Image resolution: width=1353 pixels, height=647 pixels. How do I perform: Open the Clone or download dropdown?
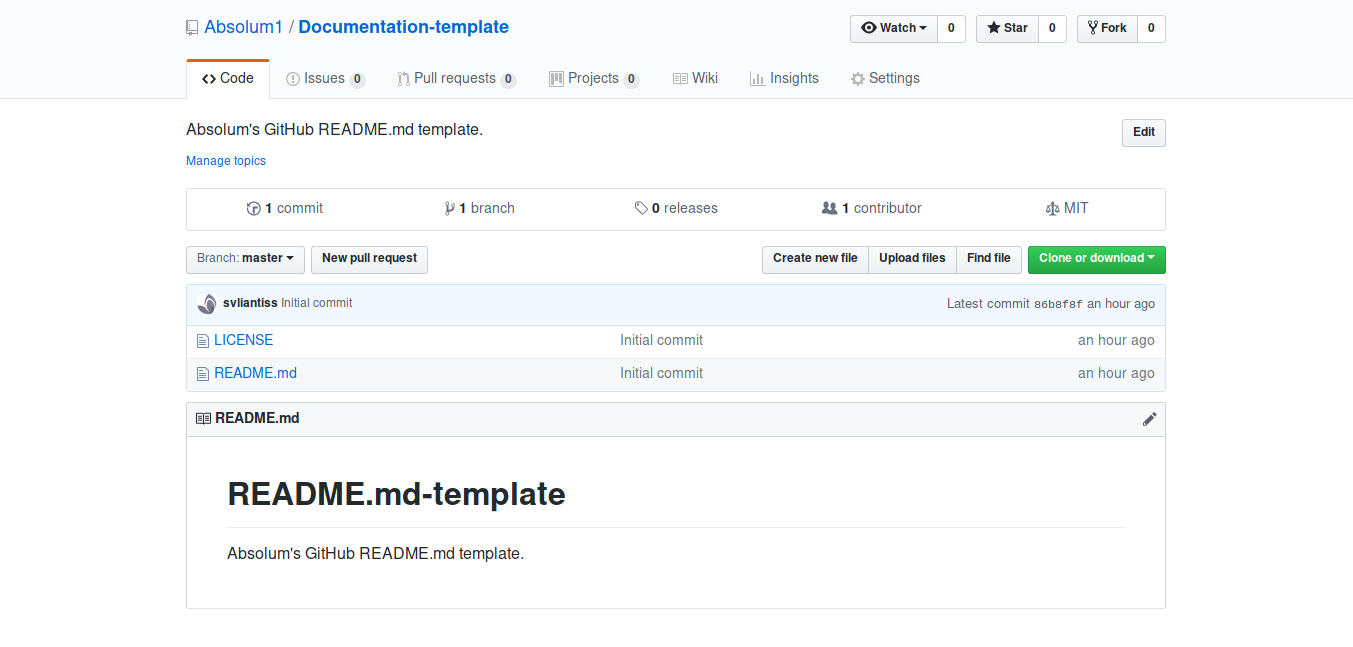[x=1096, y=258]
